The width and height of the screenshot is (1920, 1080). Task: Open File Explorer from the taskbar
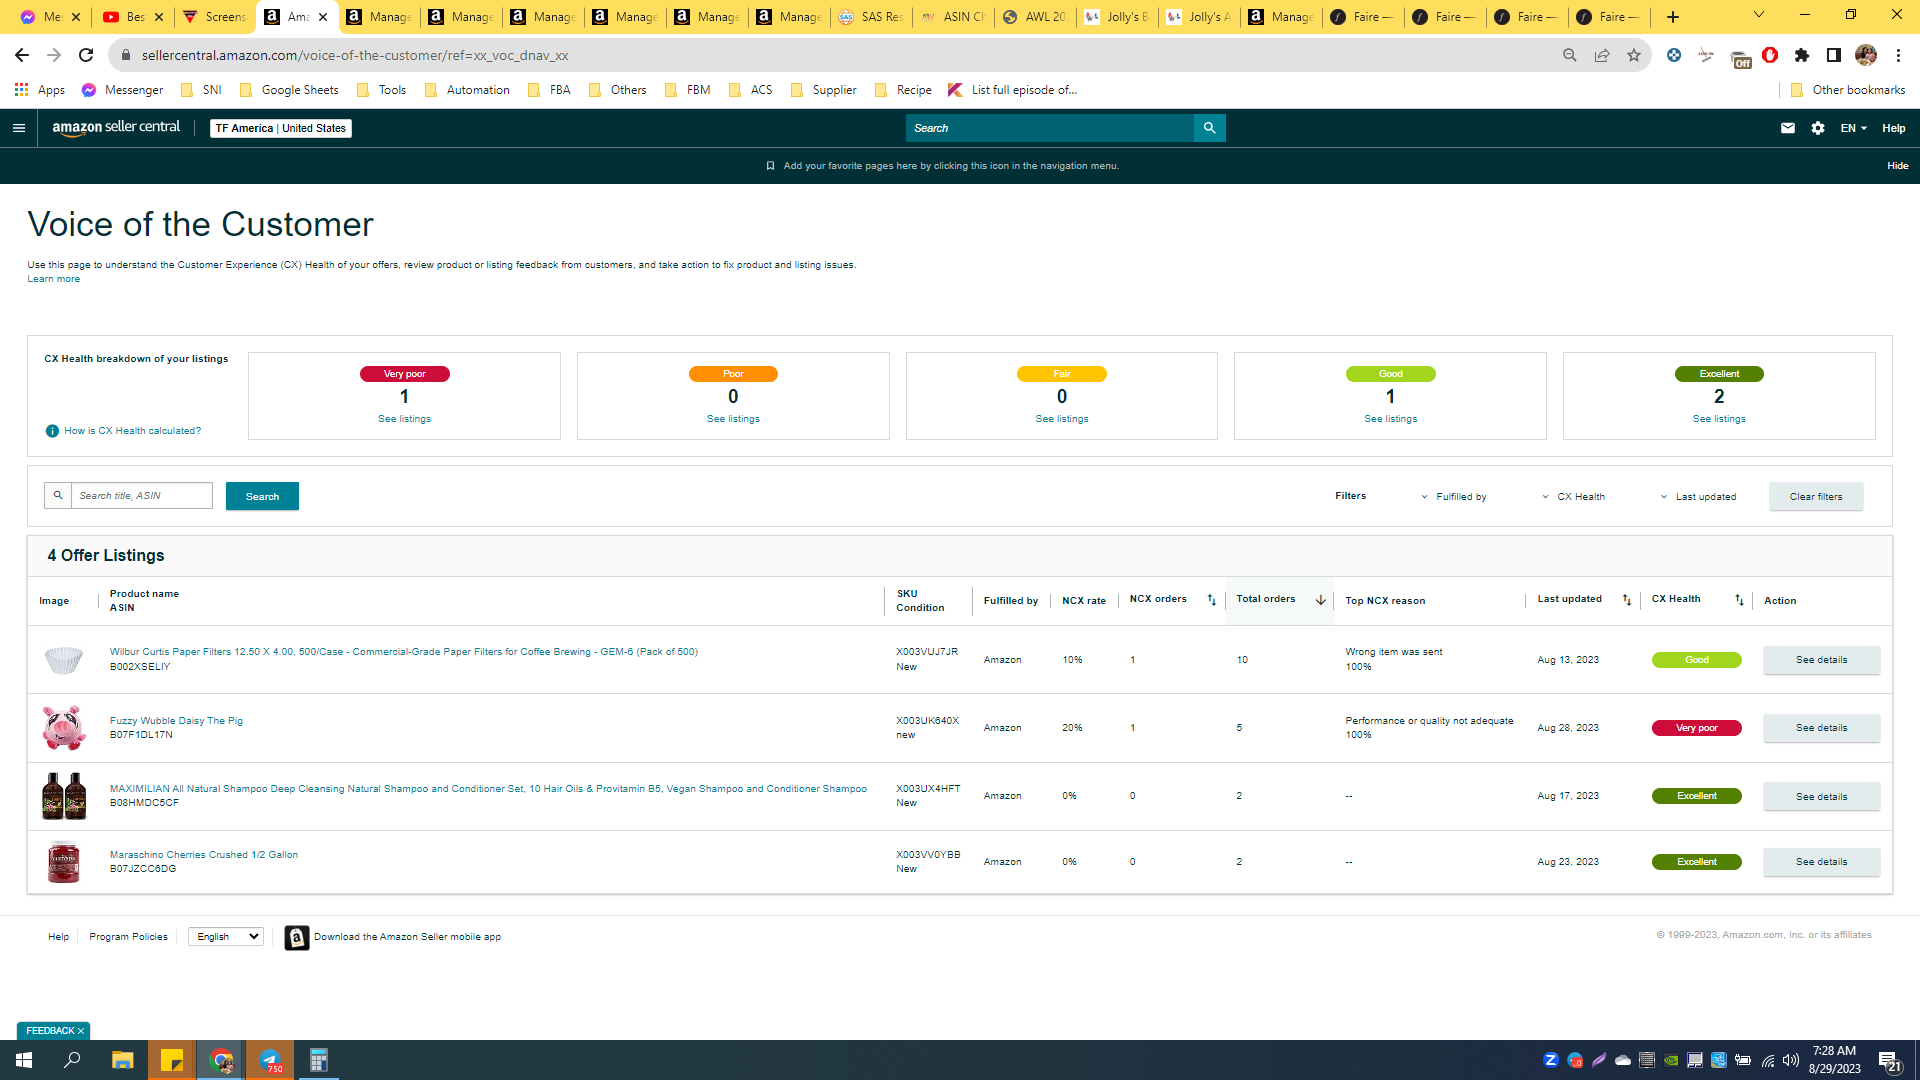tap(122, 1060)
